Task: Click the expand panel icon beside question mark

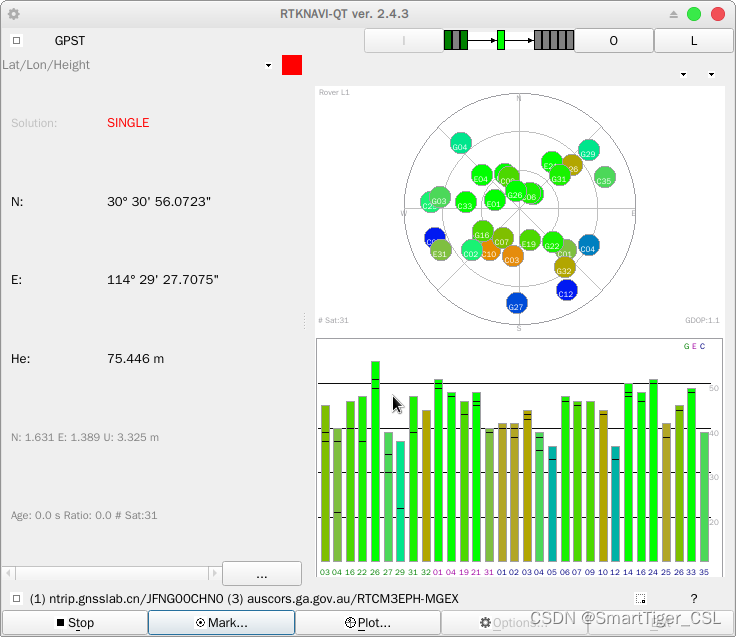Action: (641, 599)
